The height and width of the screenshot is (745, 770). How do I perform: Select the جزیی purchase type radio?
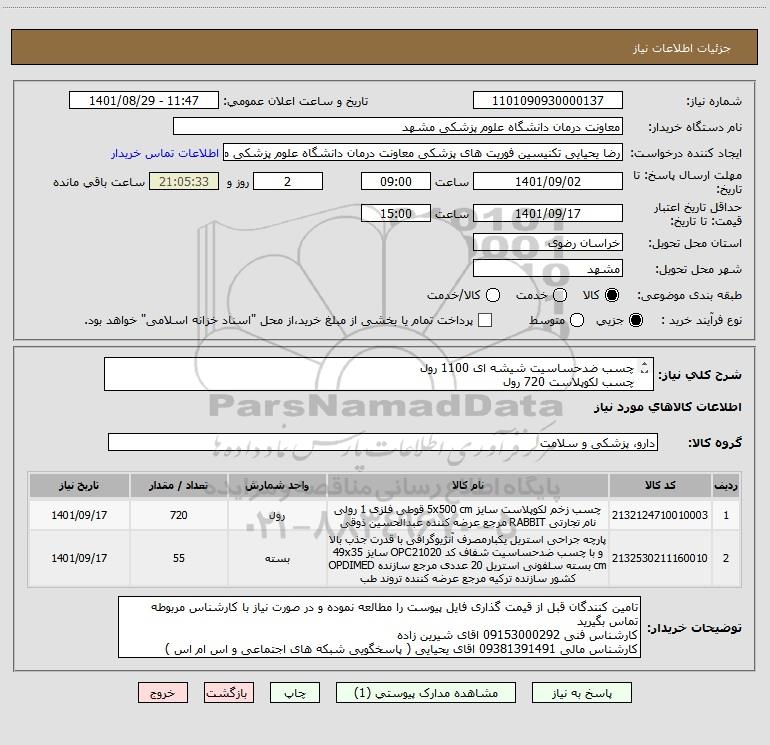point(635,320)
